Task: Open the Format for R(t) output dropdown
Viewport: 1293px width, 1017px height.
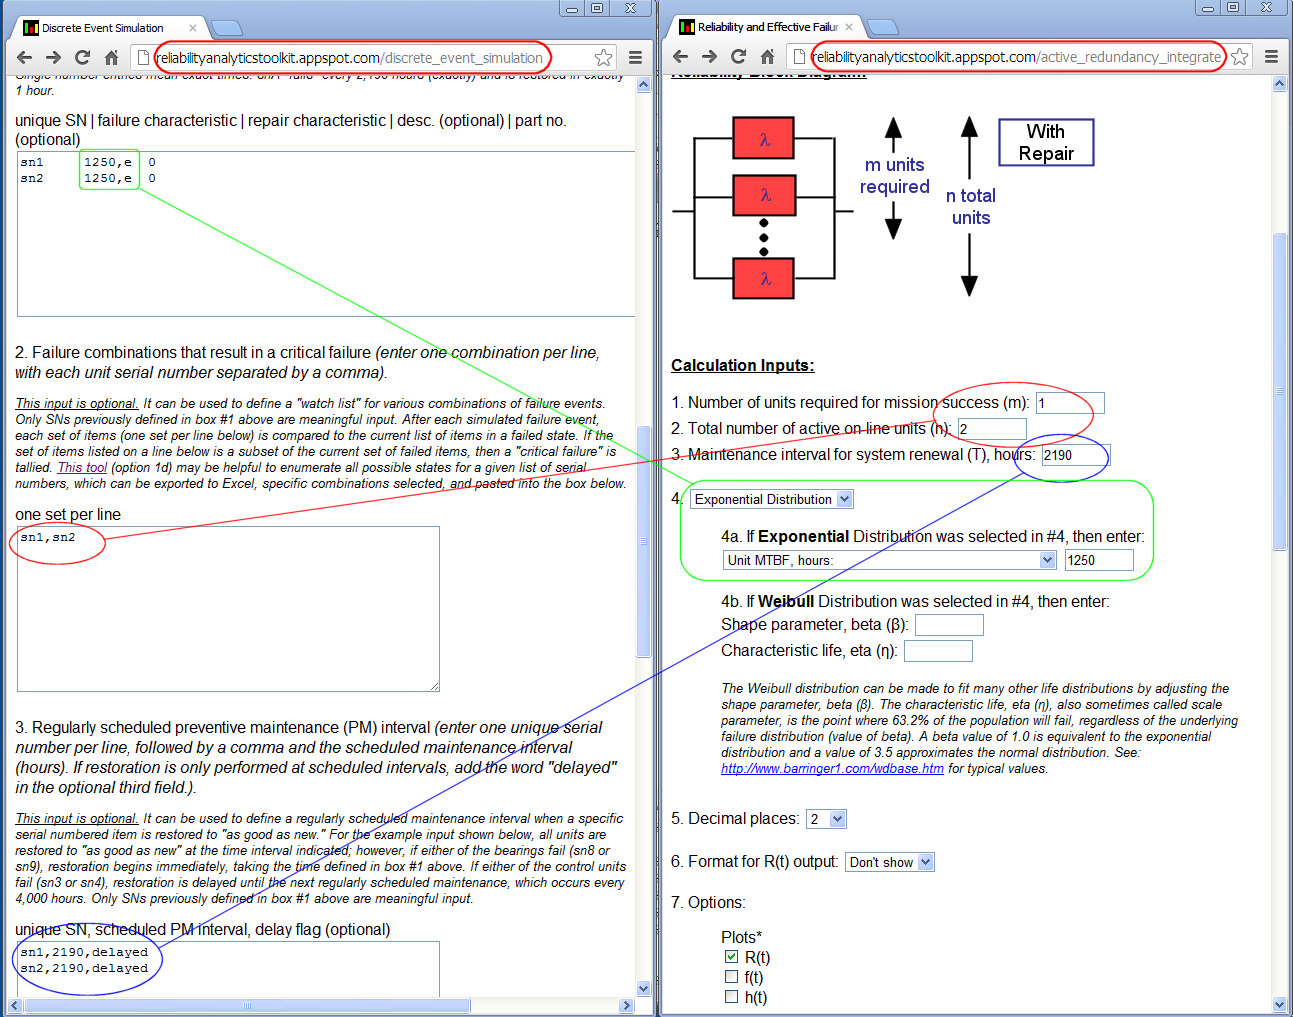Action: [890, 862]
